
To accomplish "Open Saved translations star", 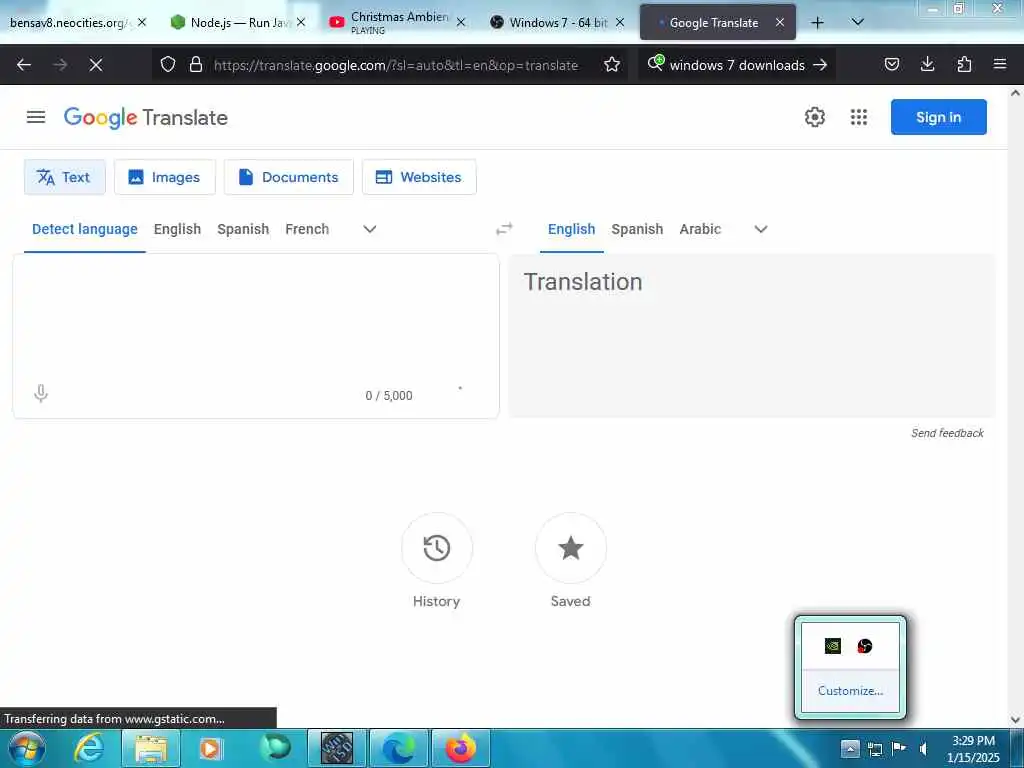I will (571, 548).
